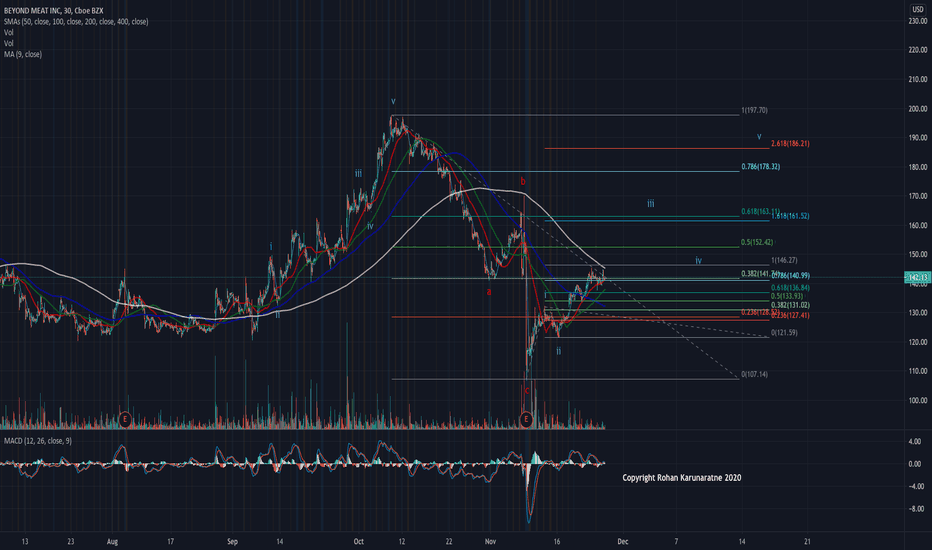Select the MA (9, close) indicator label
The width and height of the screenshot is (932, 550).
23,54
